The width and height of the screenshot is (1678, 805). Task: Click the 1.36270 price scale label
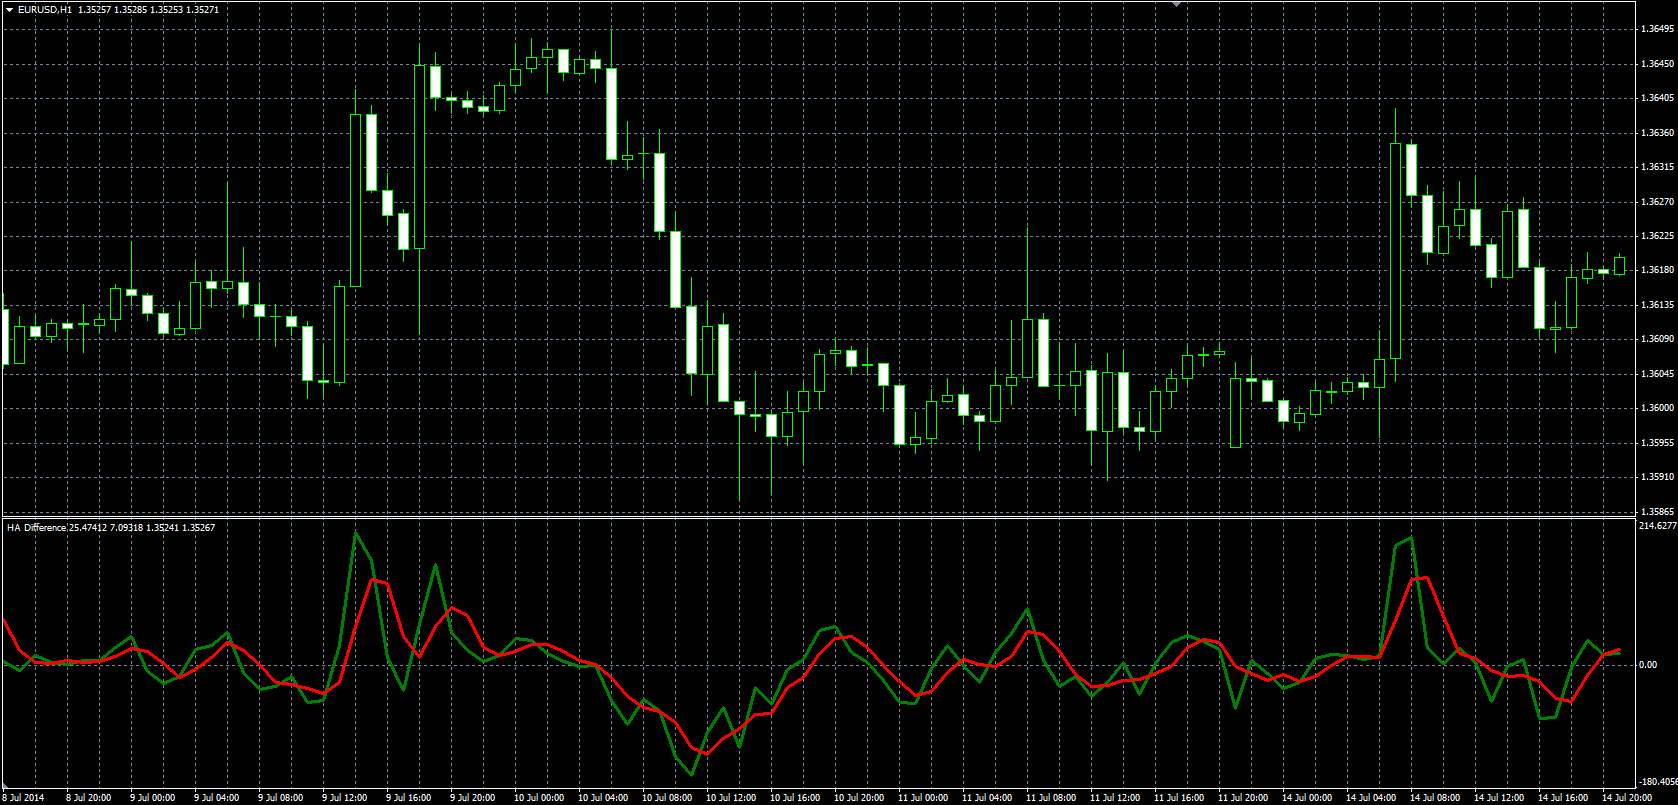coord(1657,202)
